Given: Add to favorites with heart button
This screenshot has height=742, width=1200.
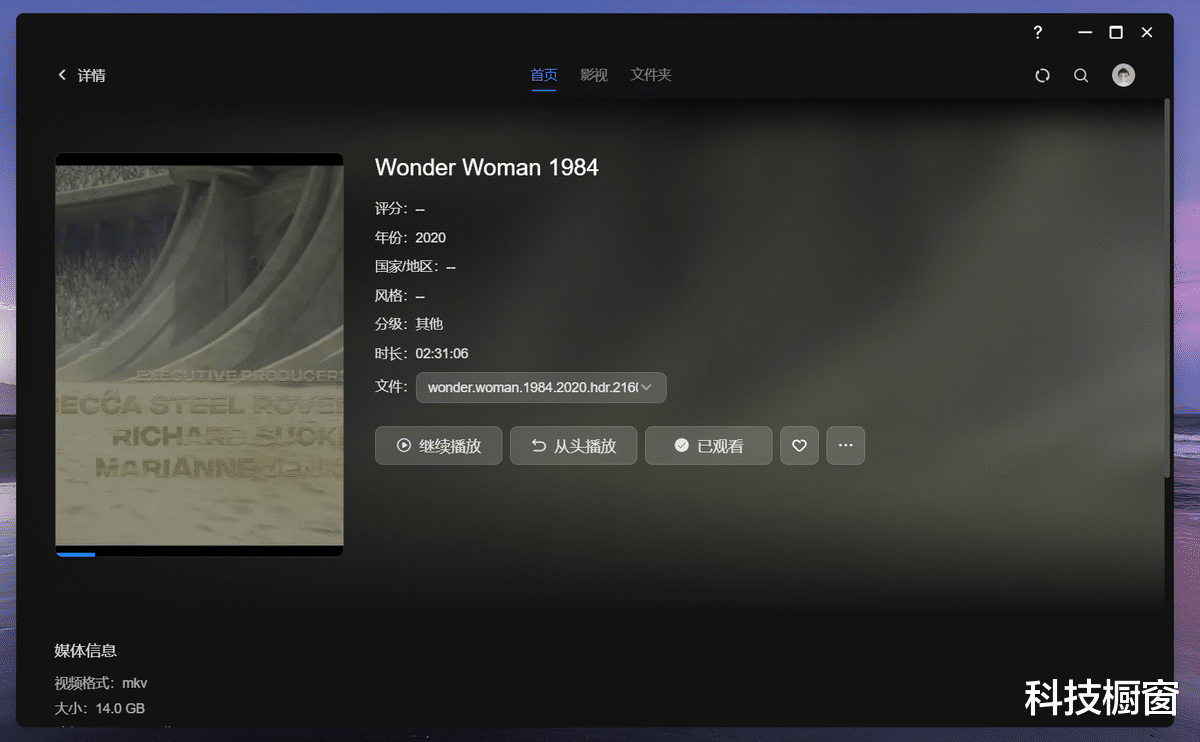Looking at the screenshot, I should pos(799,446).
